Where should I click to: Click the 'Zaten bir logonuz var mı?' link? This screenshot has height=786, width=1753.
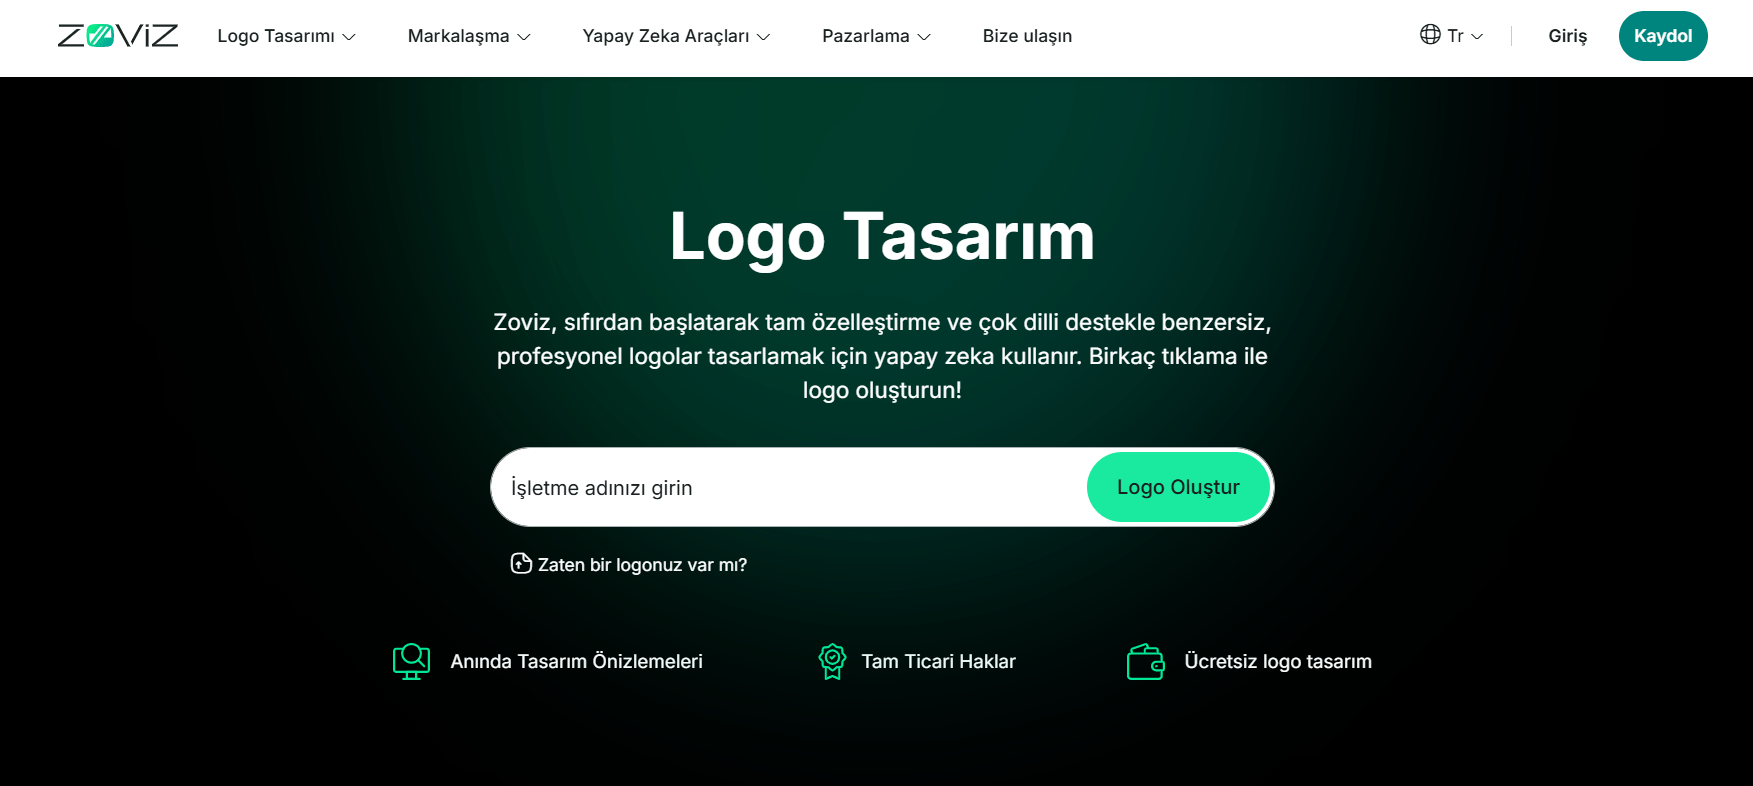pos(642,565)
